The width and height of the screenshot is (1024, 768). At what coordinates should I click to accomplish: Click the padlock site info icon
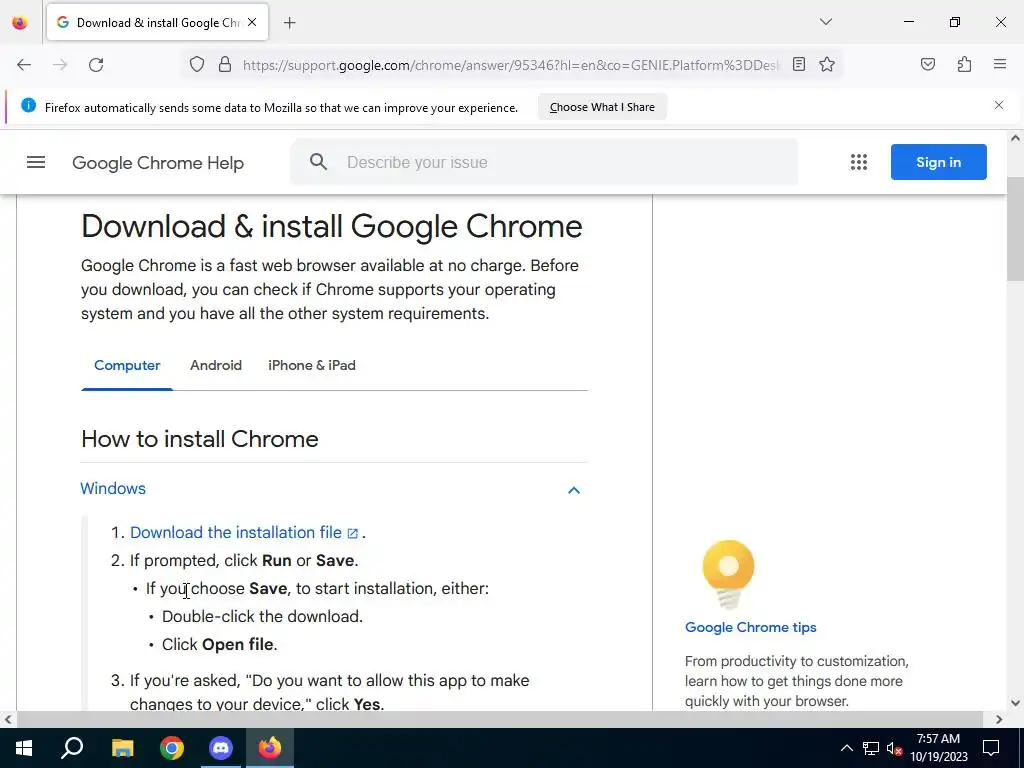click(225, 65)
